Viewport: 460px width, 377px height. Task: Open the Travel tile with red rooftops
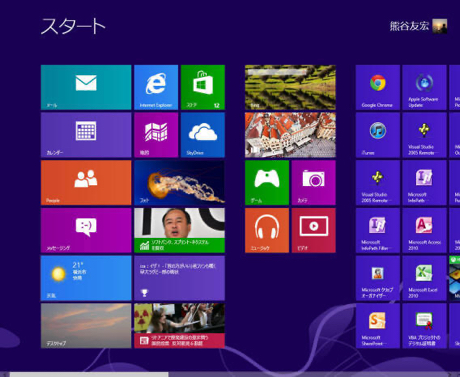click(x=290, y=135)
